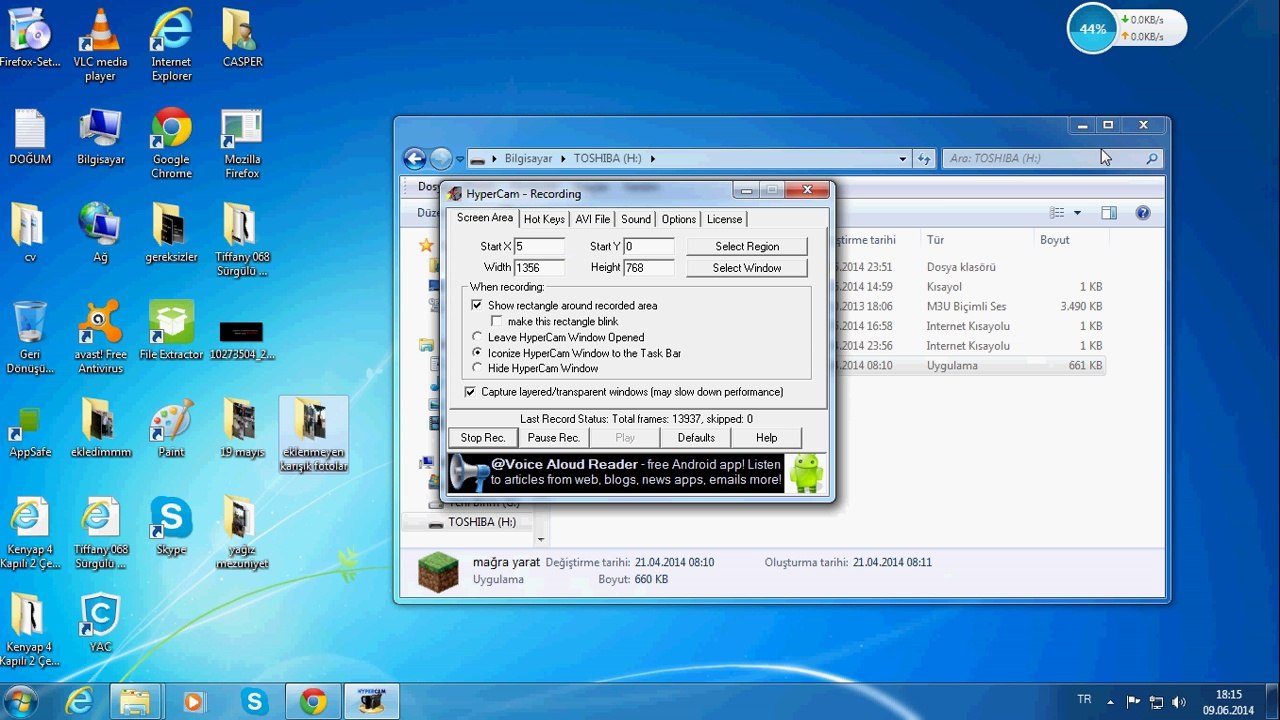Click the Height input field
Viewport: 1280px width, 720px height.
pyautogui.click(x=648, y=267)
